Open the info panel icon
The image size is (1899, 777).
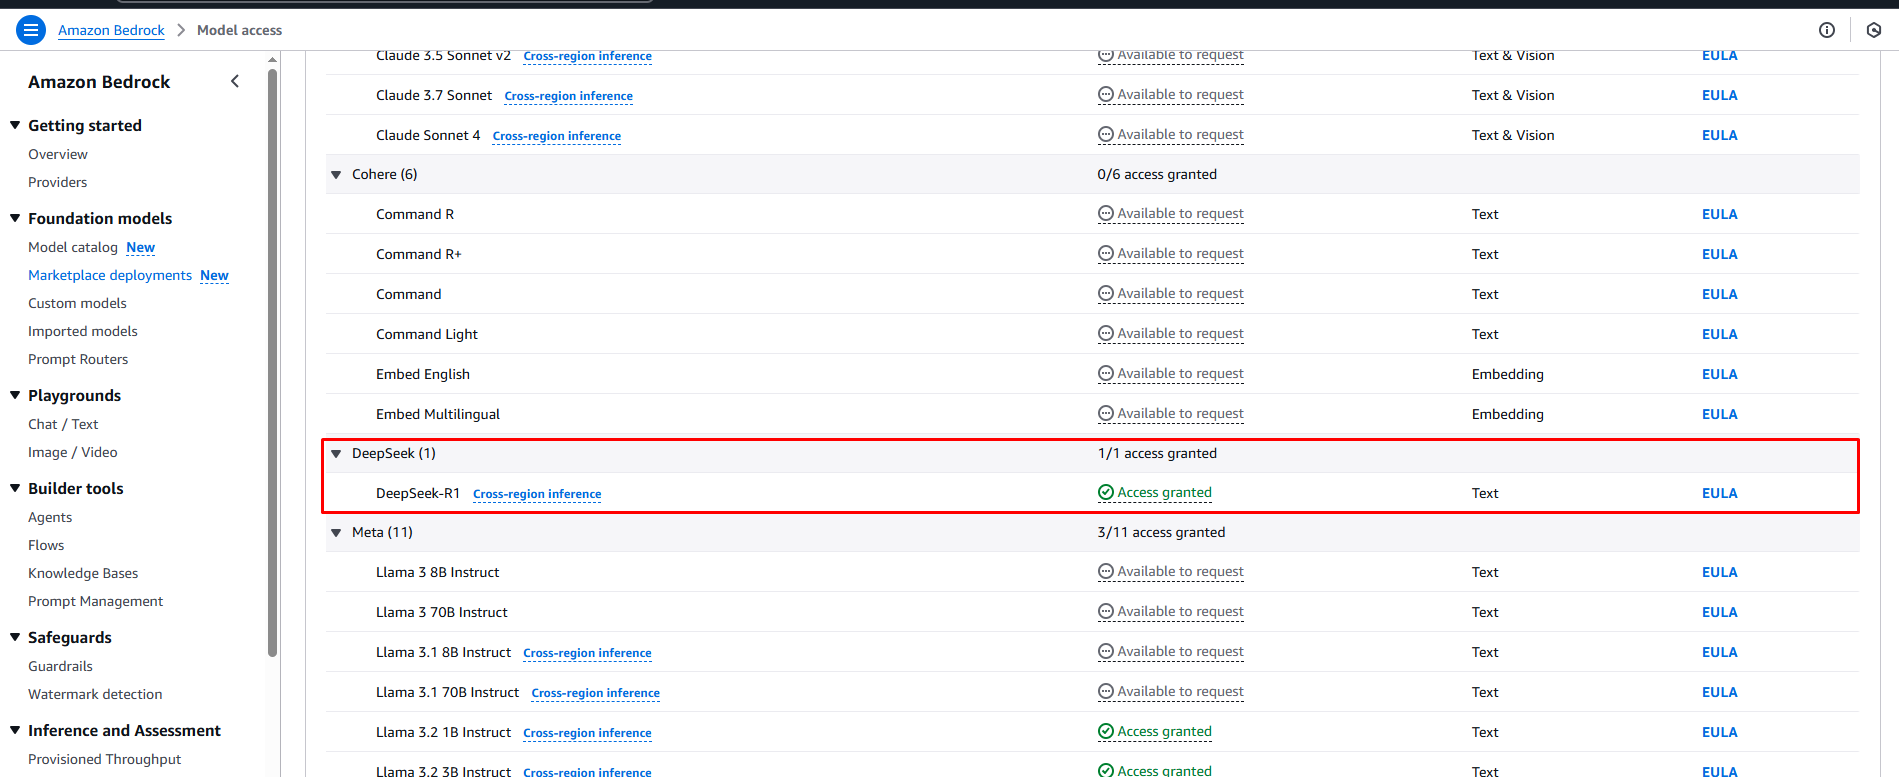coord(1827,30)
